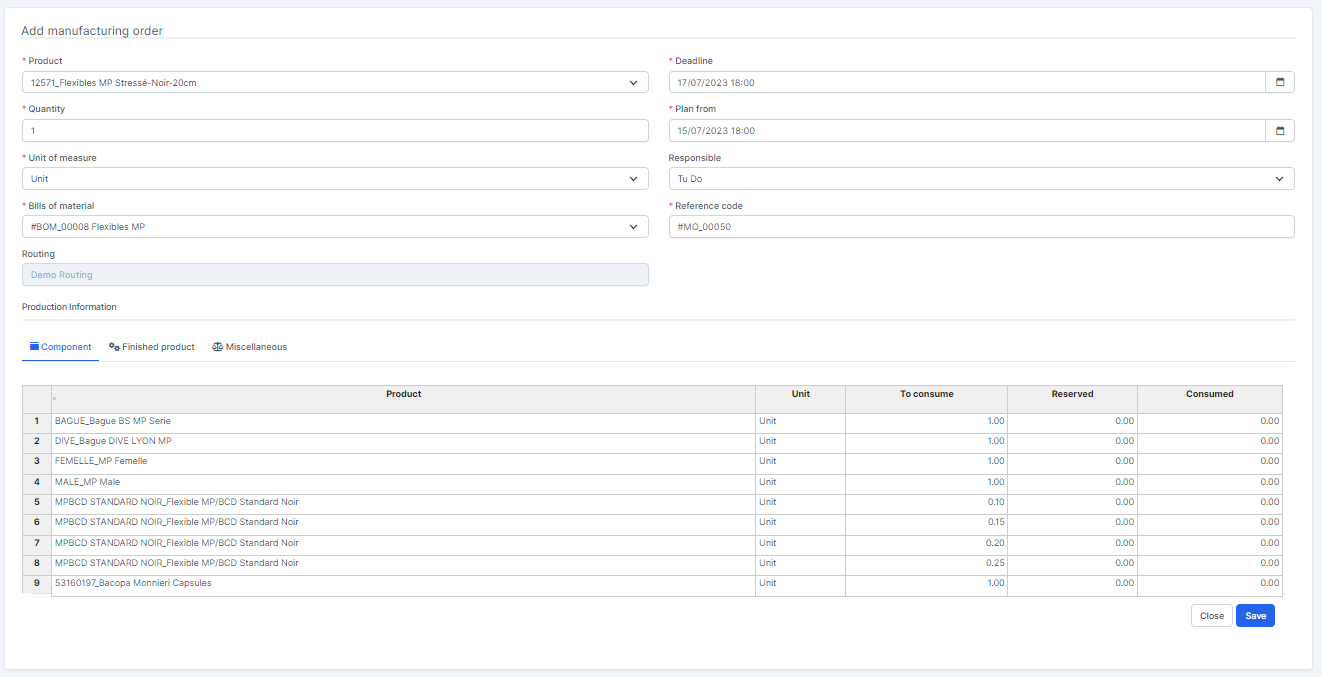Open the Deadline calendar picker icon
Image resolution: width=1322 pixels, height=677 pixels.
1279,83
